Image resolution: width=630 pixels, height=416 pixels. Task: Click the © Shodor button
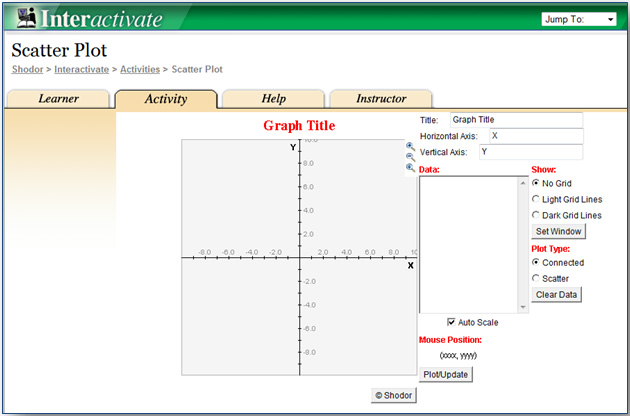click(x=394, y=396)
